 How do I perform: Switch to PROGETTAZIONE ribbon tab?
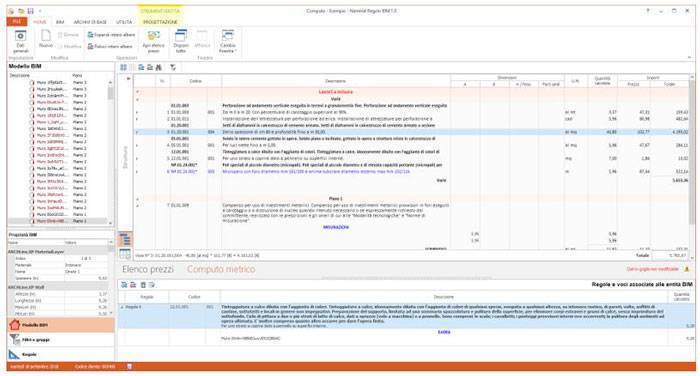click(160, 22)
